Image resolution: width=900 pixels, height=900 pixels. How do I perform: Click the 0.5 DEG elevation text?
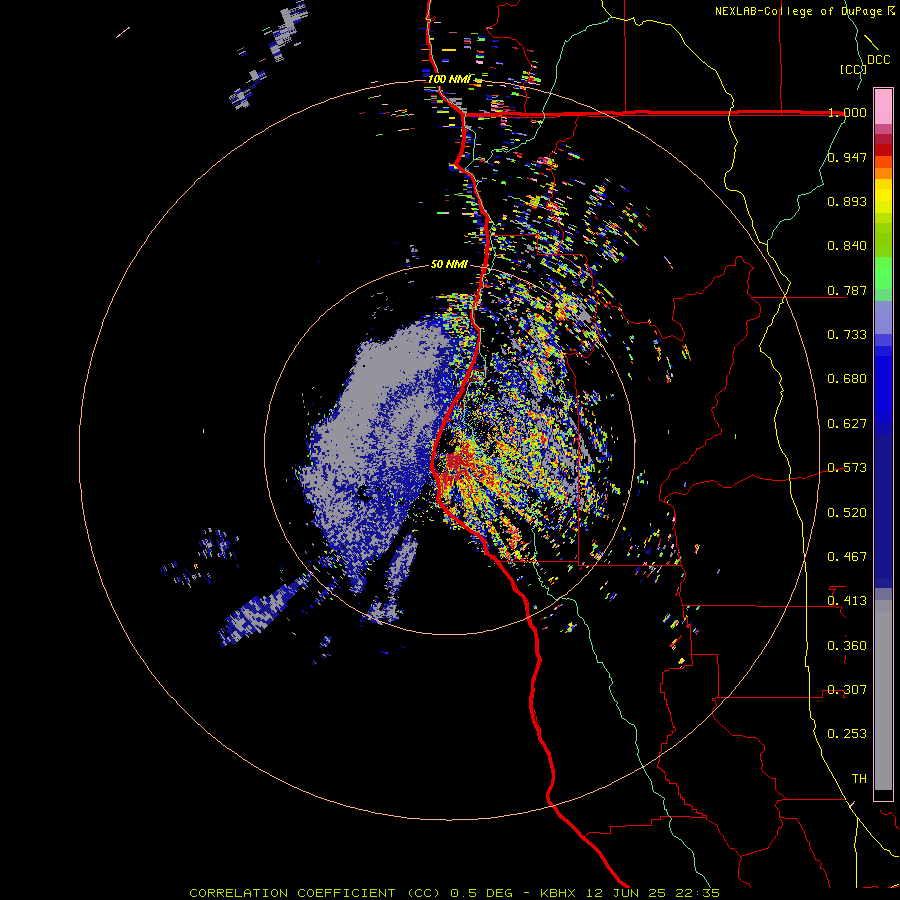tap(481, 893)
